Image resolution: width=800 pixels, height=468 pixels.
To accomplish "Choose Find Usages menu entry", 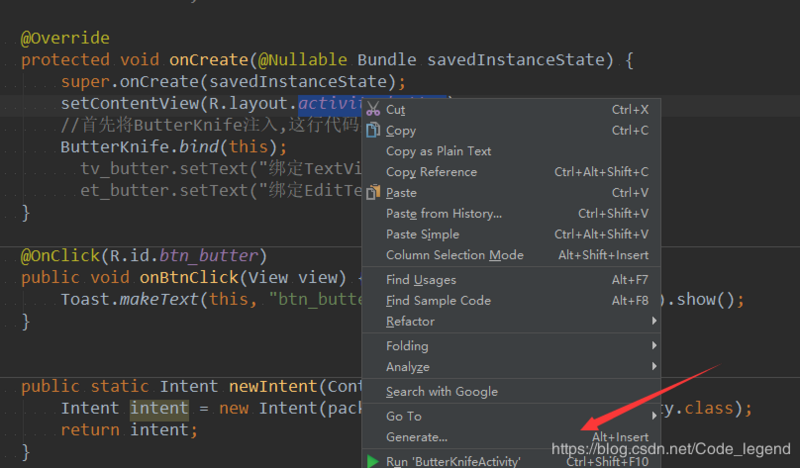I will (x=511, y=280).
